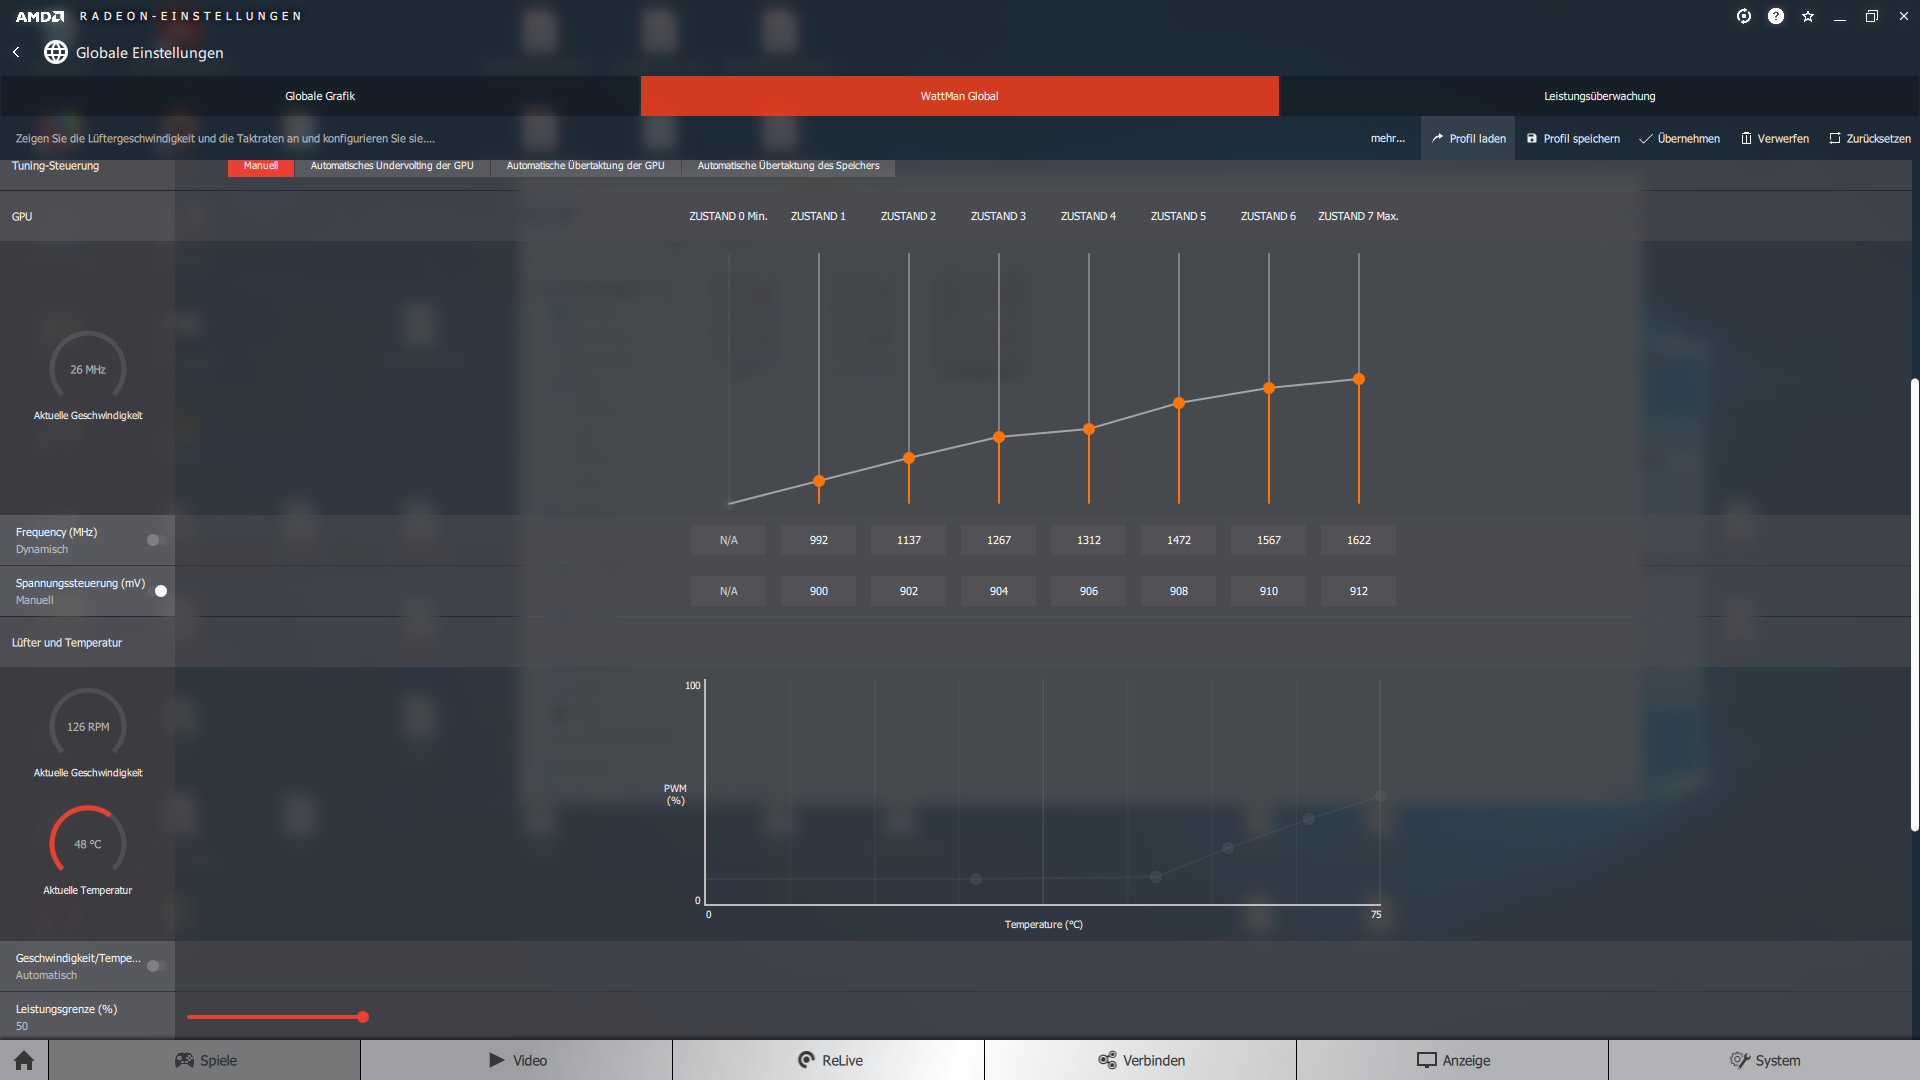Click the frequency field showing 1622

point(1359,540)
